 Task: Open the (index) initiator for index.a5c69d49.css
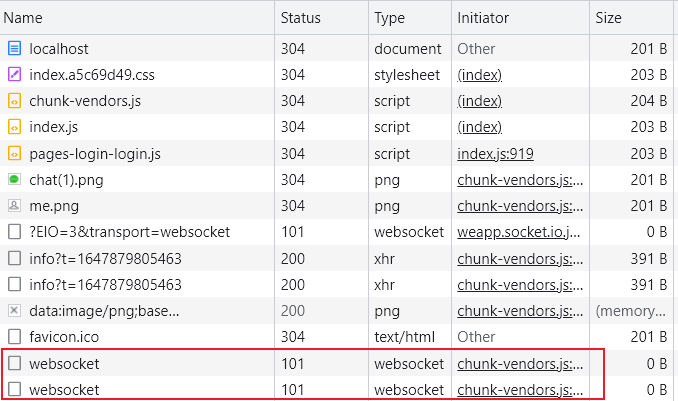point(480,75)
